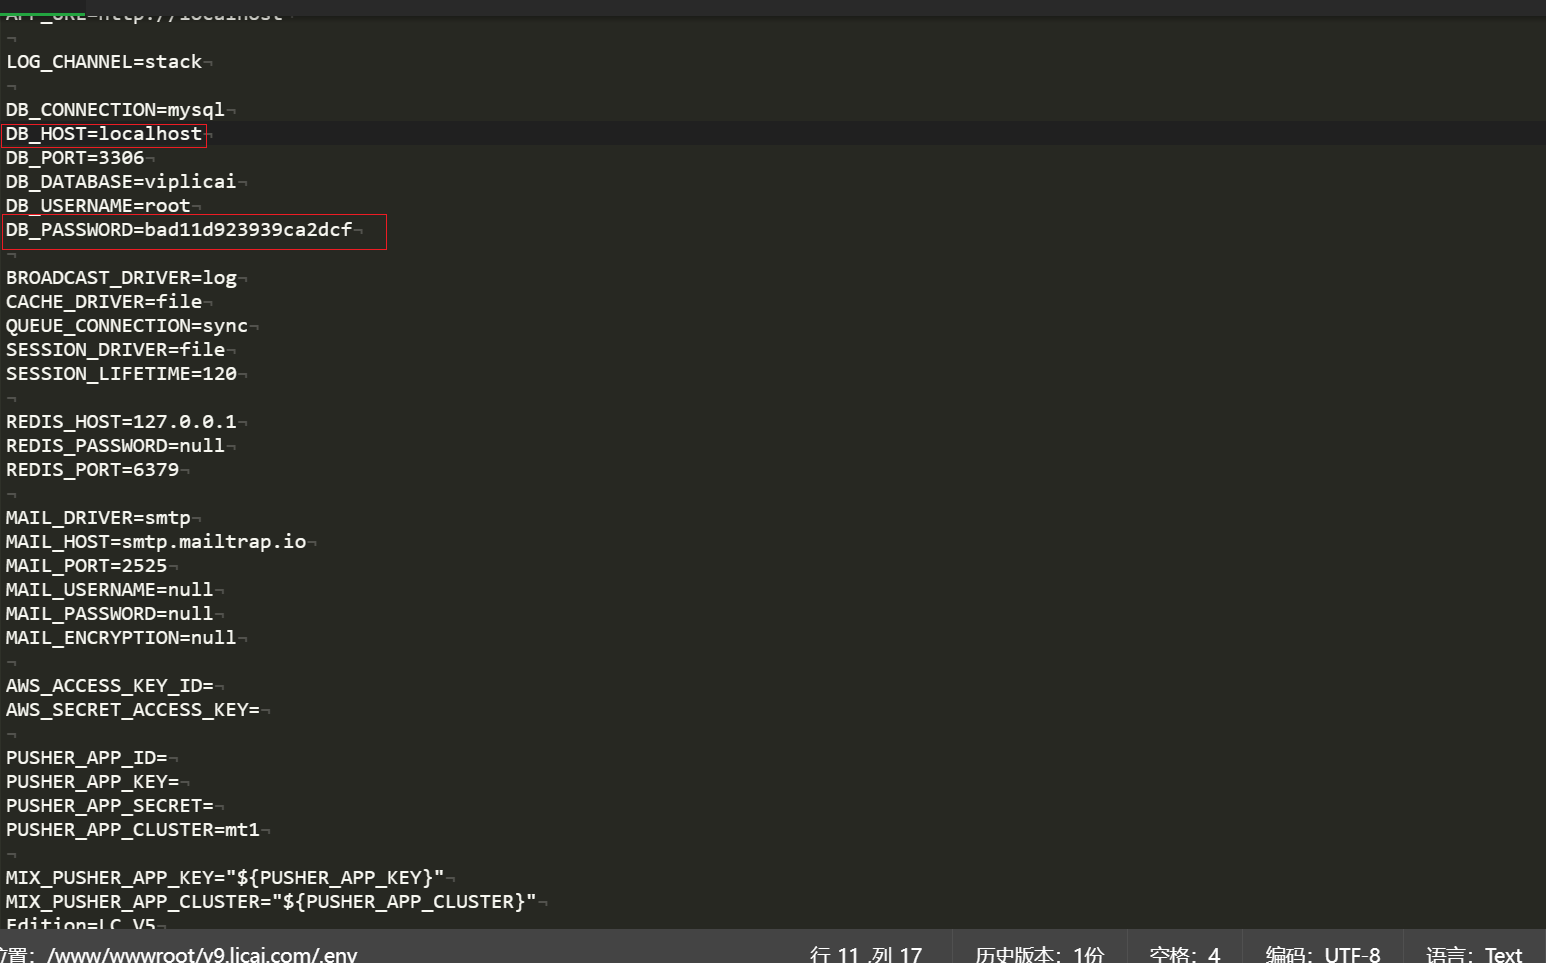The width and height of the screenshot is (1546, 963).
Task: Click the MAIL_PASSWORD=null line
Action: [110, 614]
